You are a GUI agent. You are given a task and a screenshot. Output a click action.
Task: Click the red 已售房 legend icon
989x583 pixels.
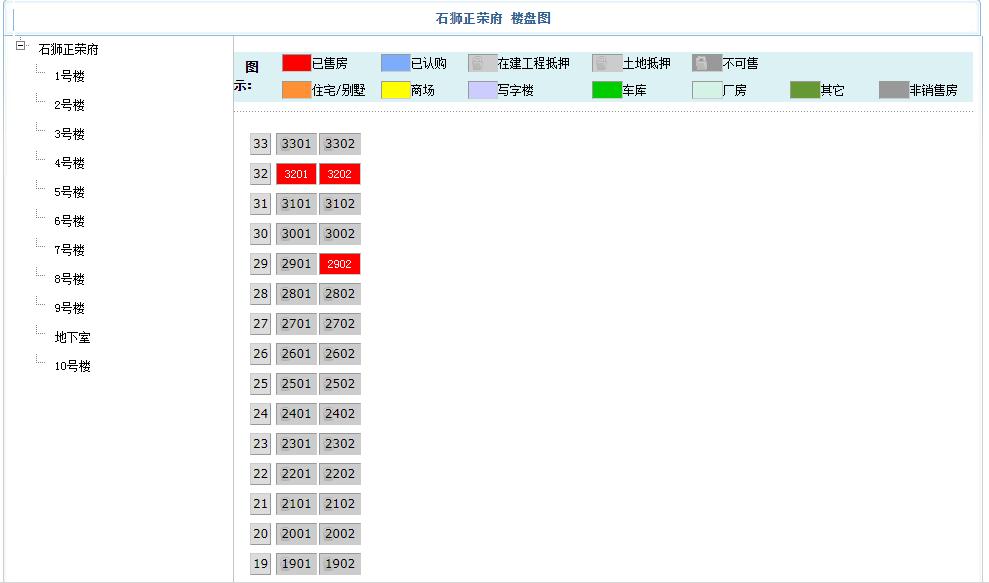tap(297, 62)
